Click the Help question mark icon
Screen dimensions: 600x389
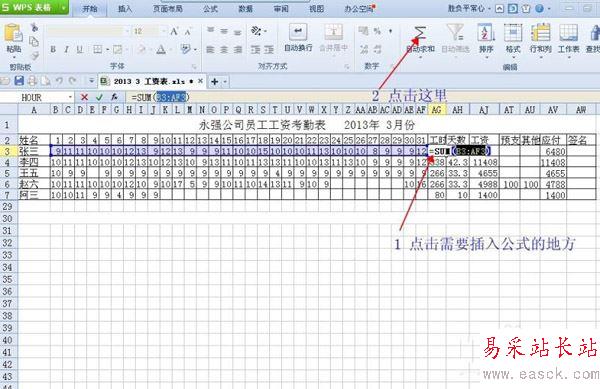[x=540, y=8]
